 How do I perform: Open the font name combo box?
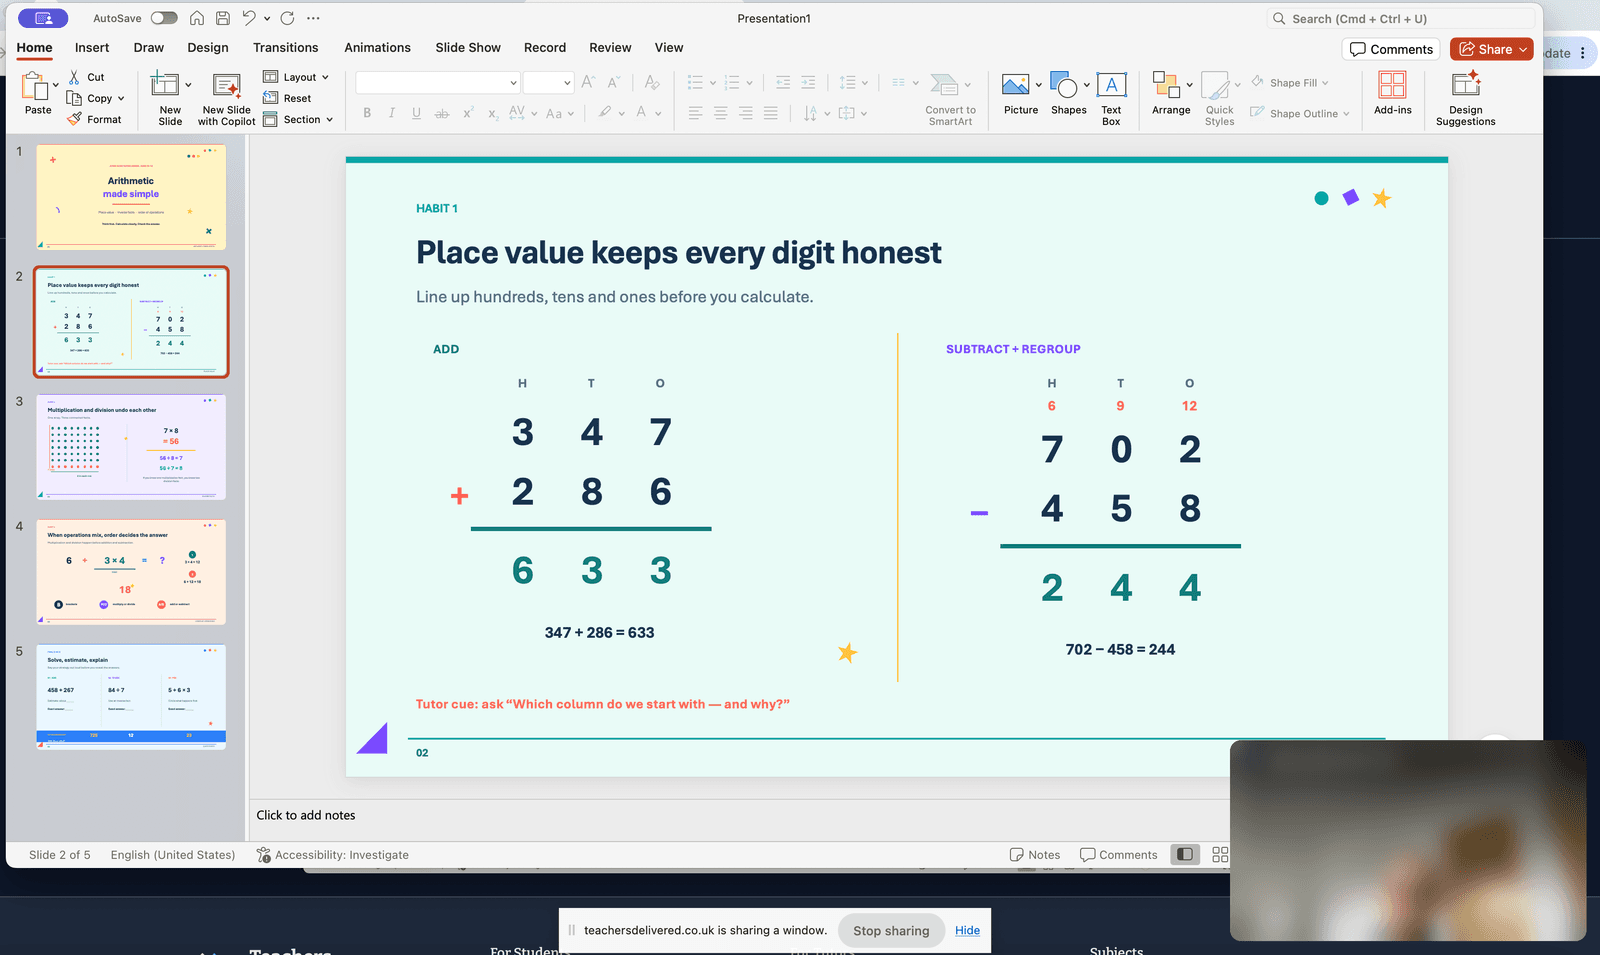pyautogui.click(x=438, y=83)
